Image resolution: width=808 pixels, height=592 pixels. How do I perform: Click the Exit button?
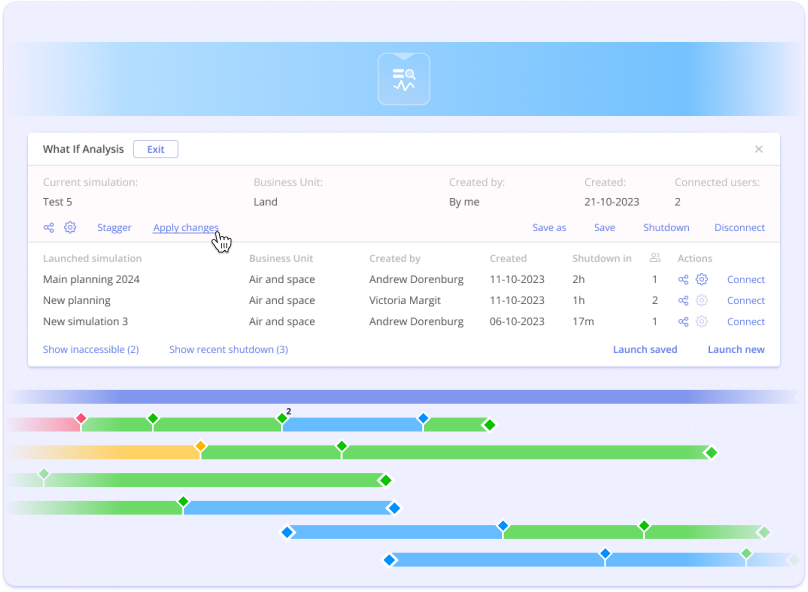click(x=156, y=149)
